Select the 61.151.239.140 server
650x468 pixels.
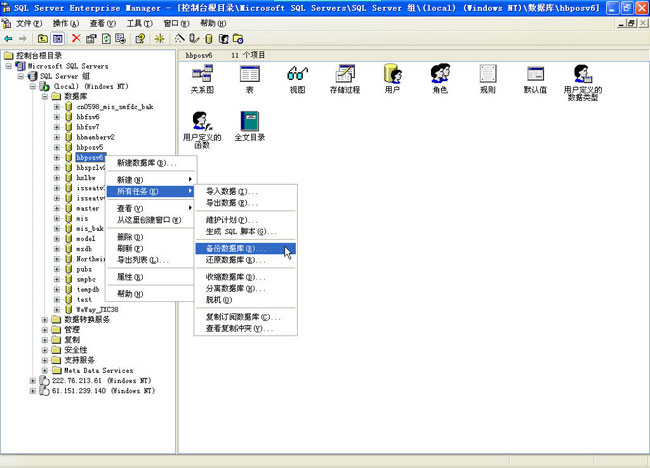click(103, 391)
